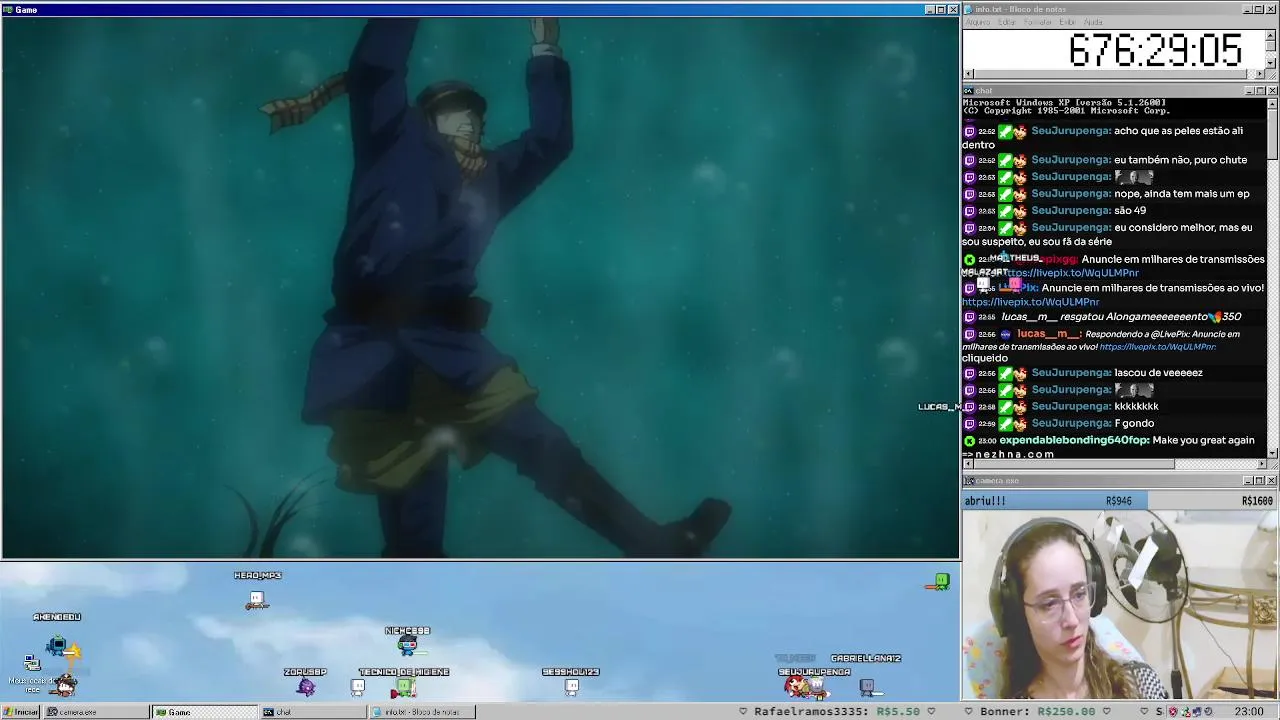Click the Game window title icon

pos(8,9)
